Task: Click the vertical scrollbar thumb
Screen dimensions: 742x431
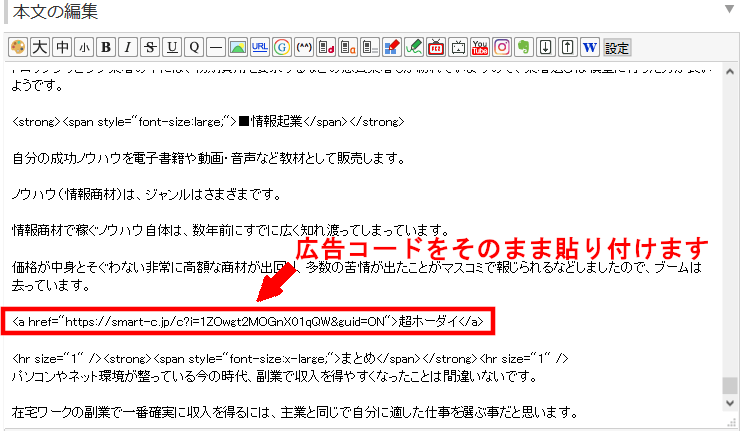Action: 730,385
